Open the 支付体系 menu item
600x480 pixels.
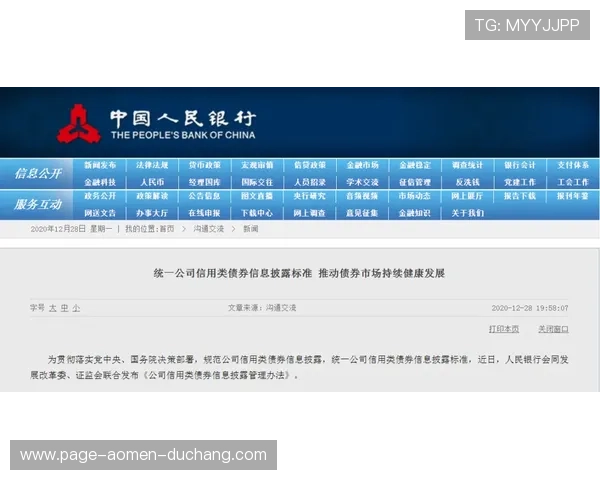click(x=573, y=165)
